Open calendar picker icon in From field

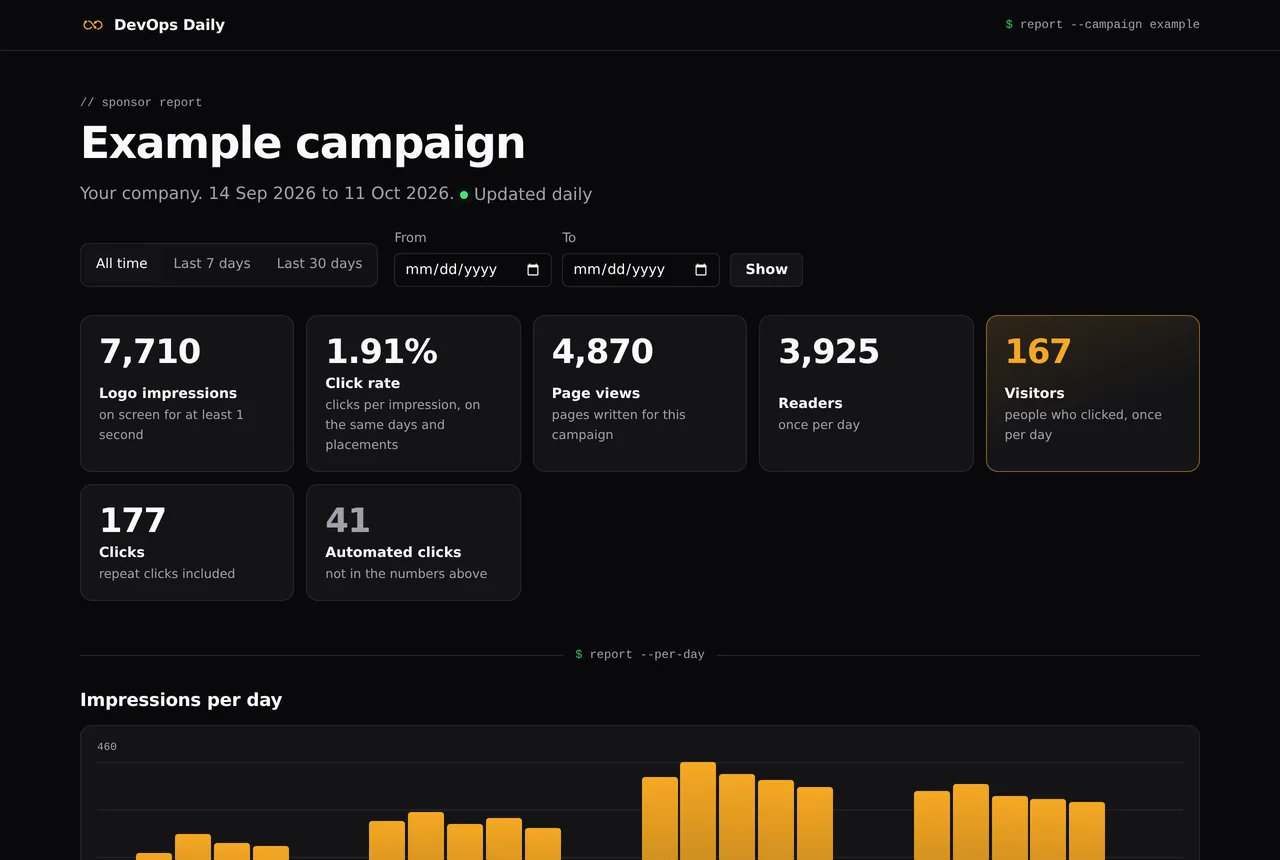(x=533, y=270)
